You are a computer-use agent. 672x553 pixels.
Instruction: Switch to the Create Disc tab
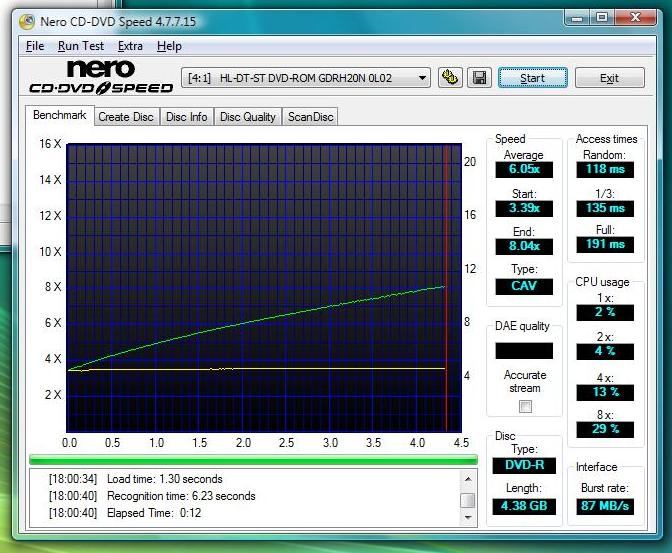coord(126,117)
